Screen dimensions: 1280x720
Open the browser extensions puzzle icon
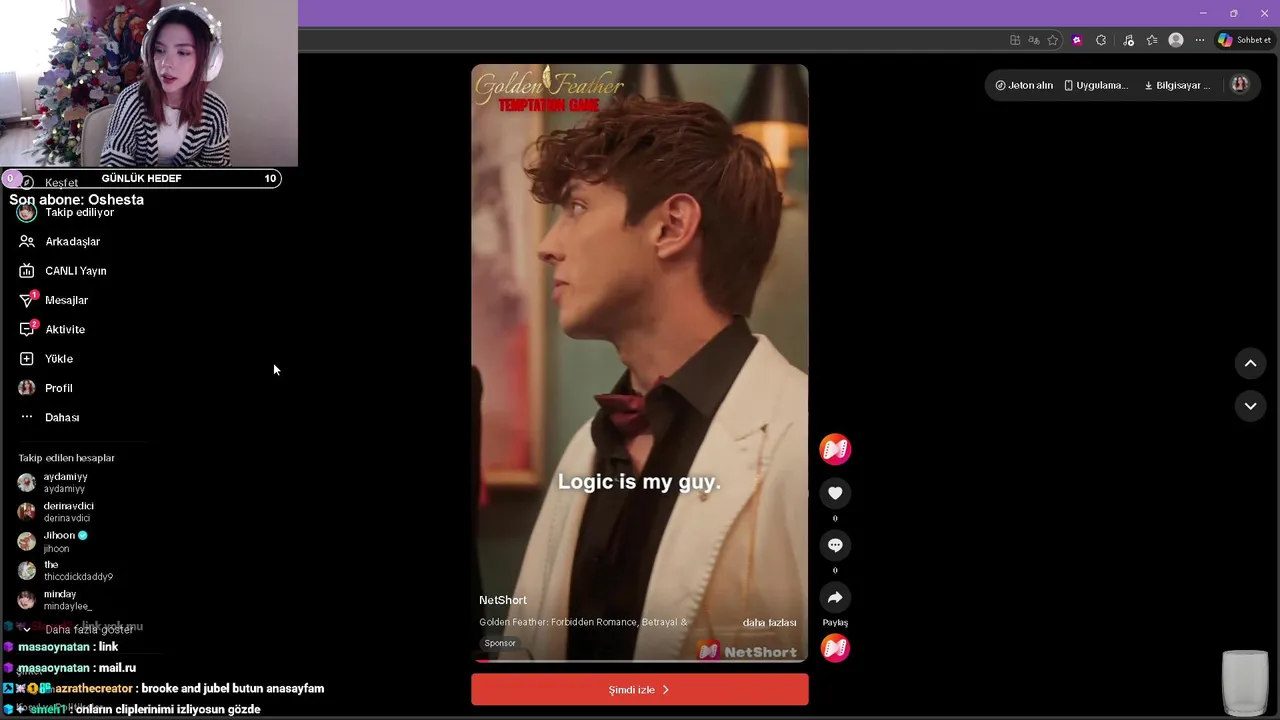point(1101,40)
